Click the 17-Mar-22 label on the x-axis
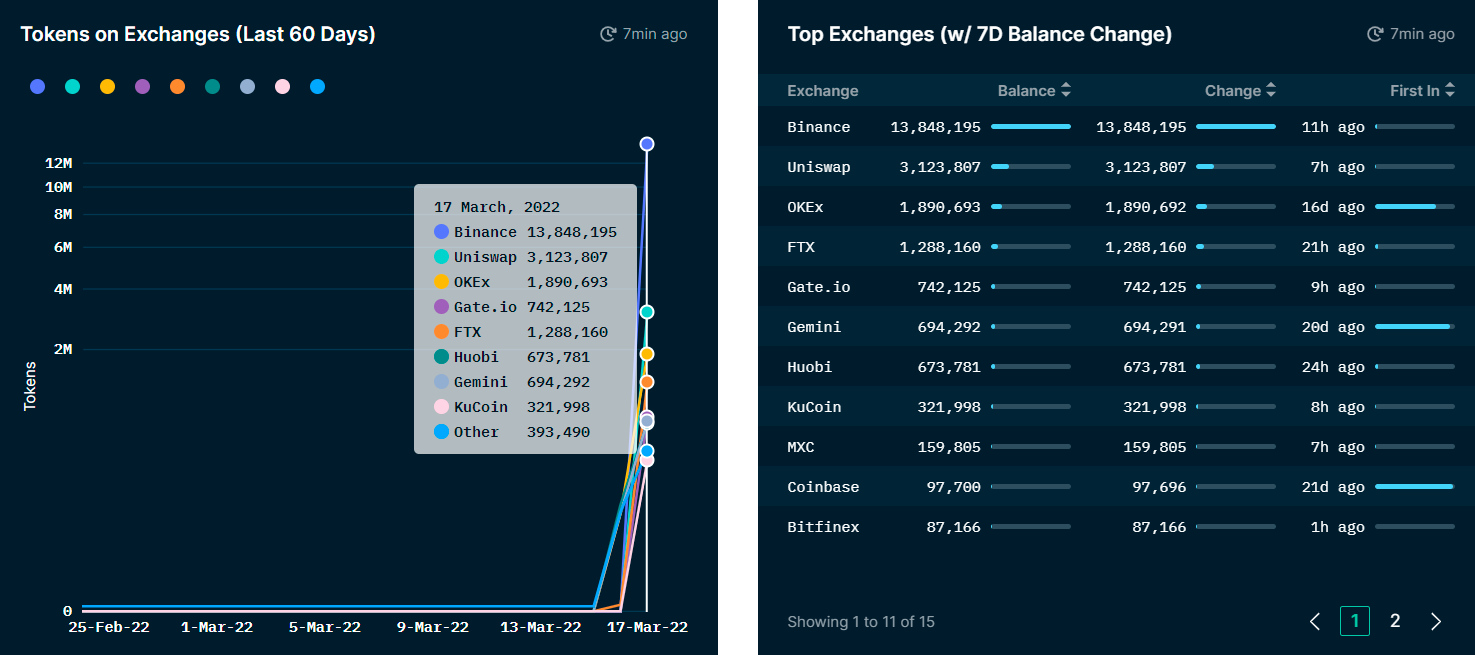Viewport: 1475px width, 655px height. [x=645, y=627]
